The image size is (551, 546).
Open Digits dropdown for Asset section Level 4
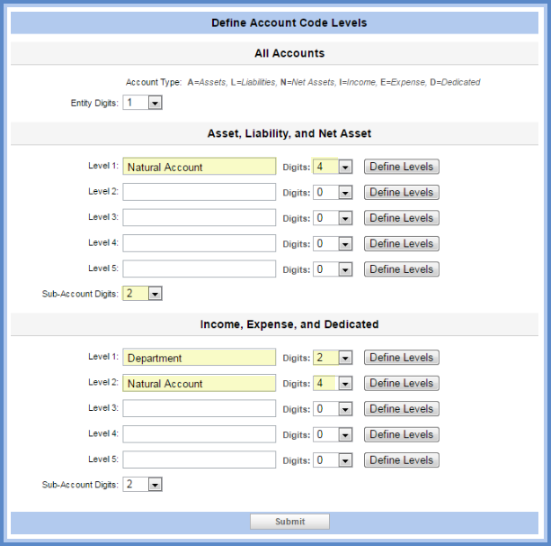coord(332,243)
